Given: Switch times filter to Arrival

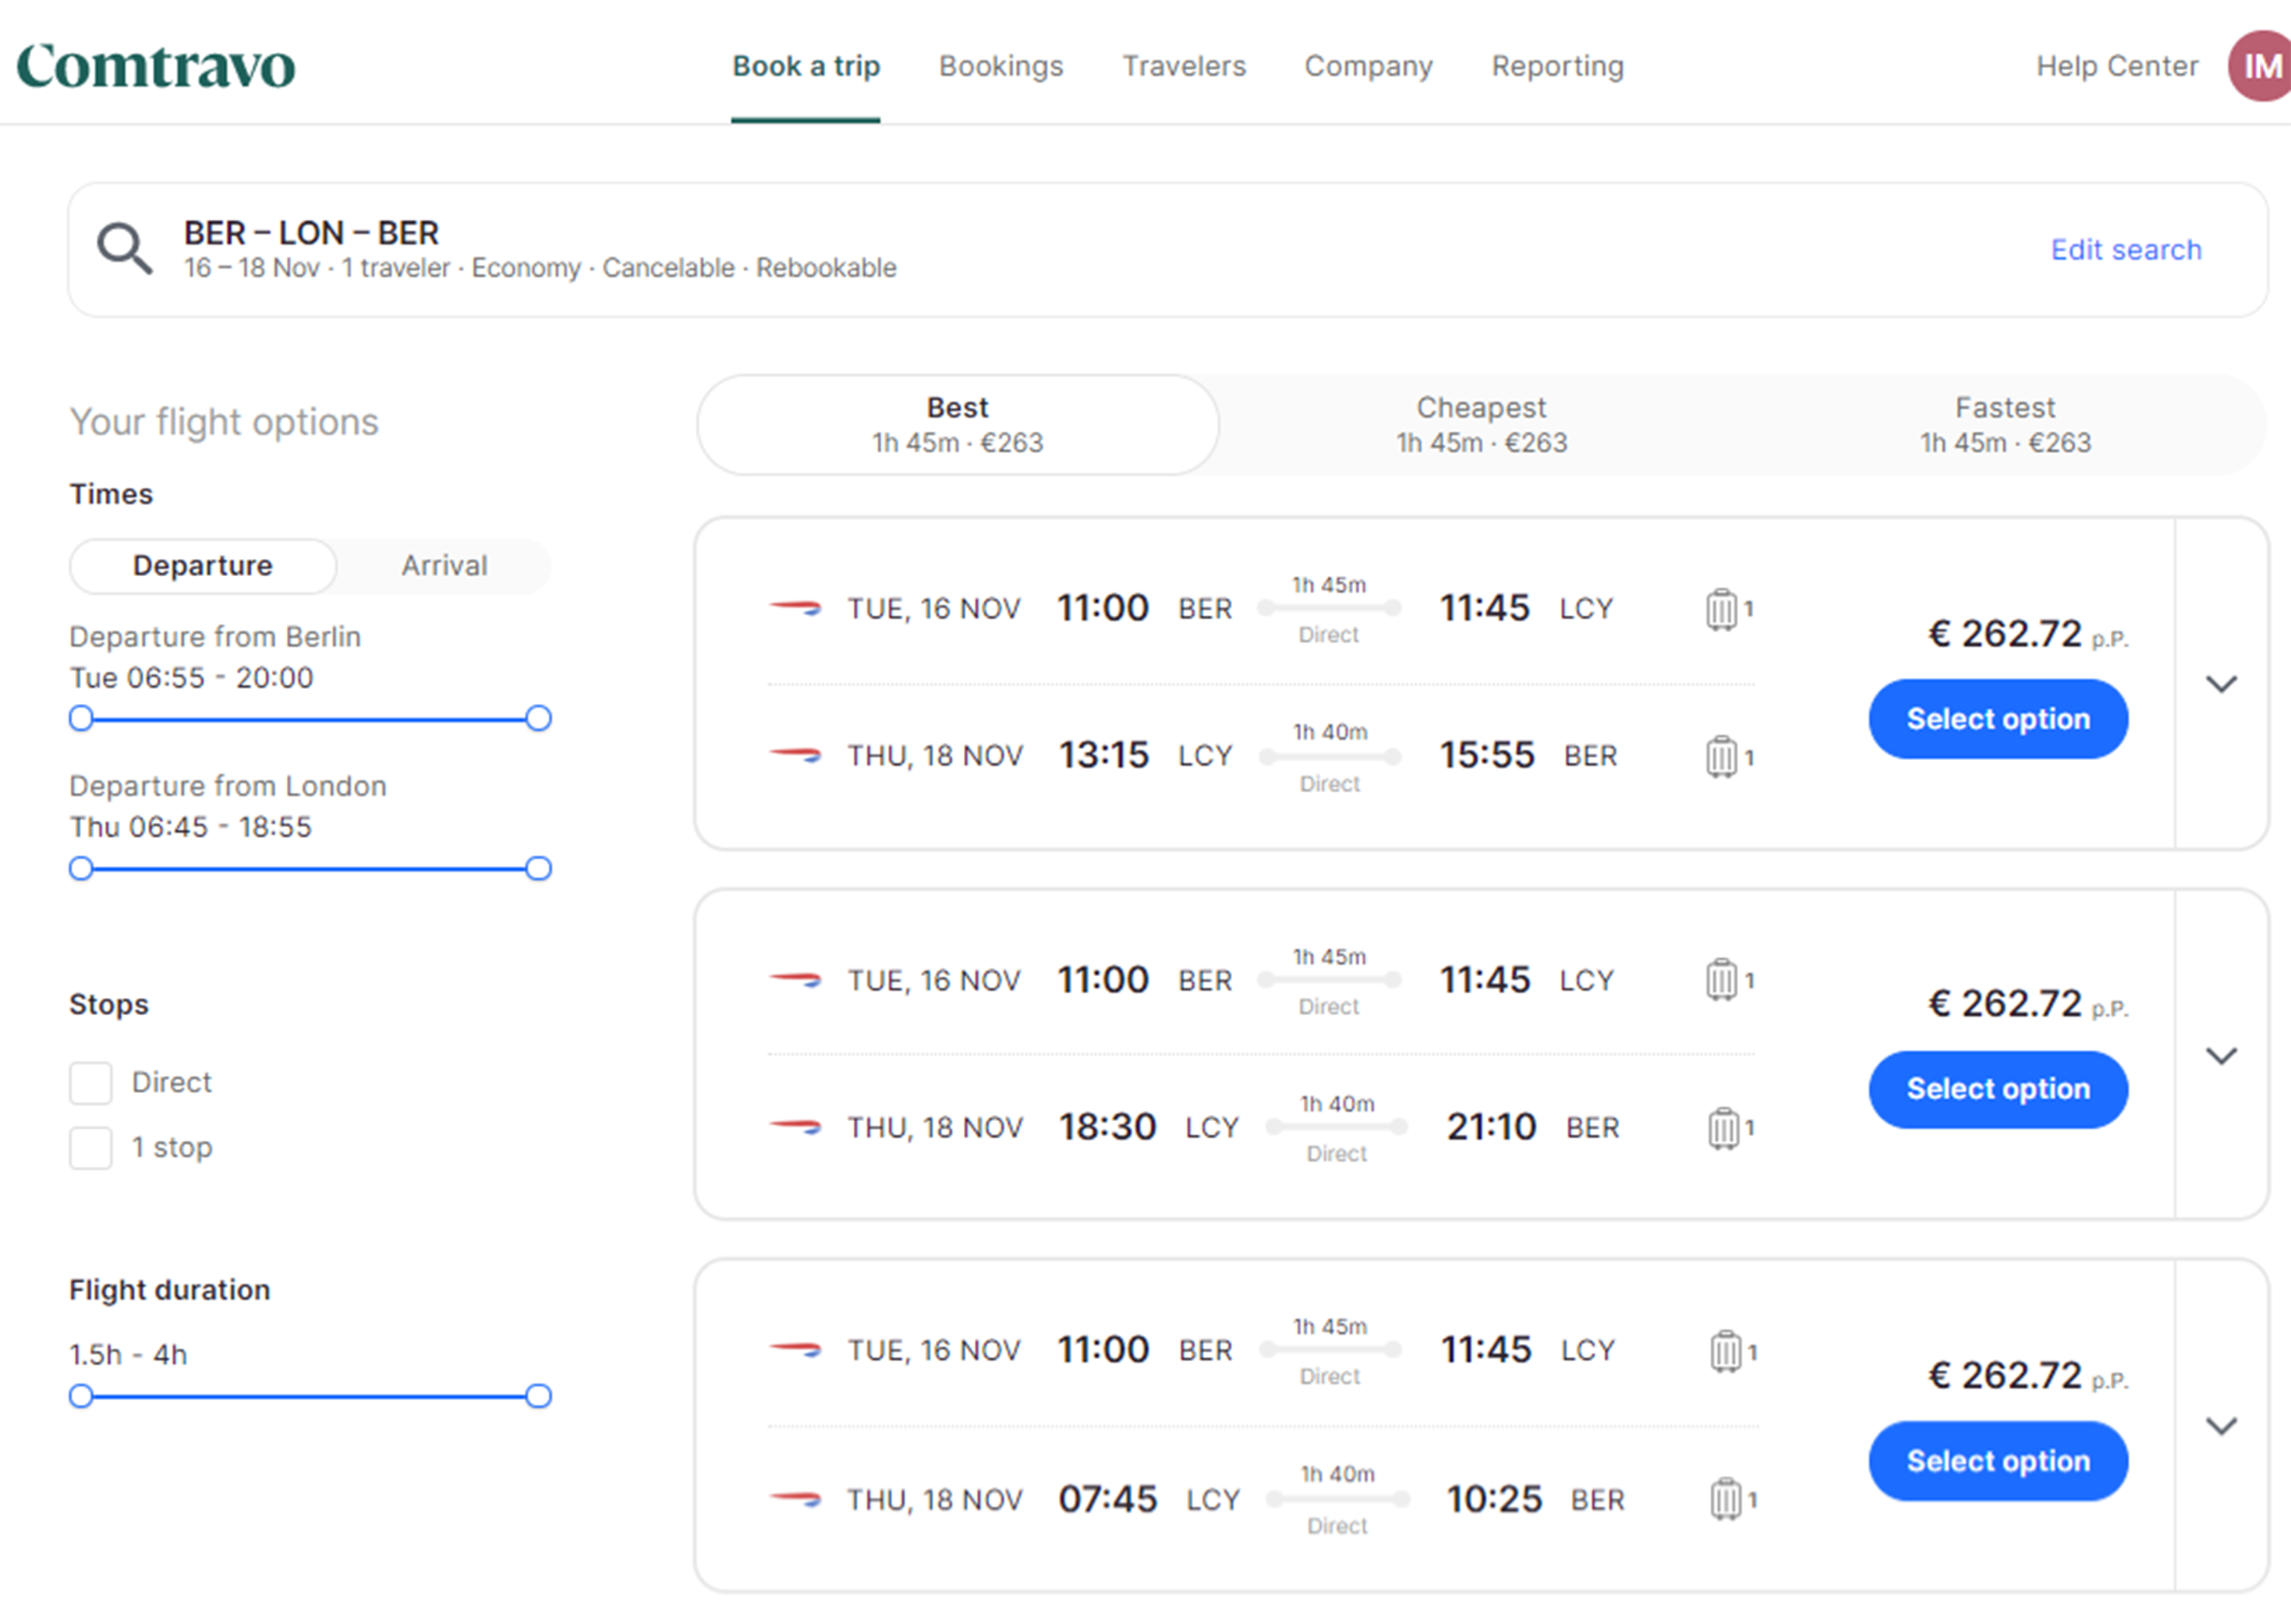Looking at the screenshot, I should click(x=445, y=566).
